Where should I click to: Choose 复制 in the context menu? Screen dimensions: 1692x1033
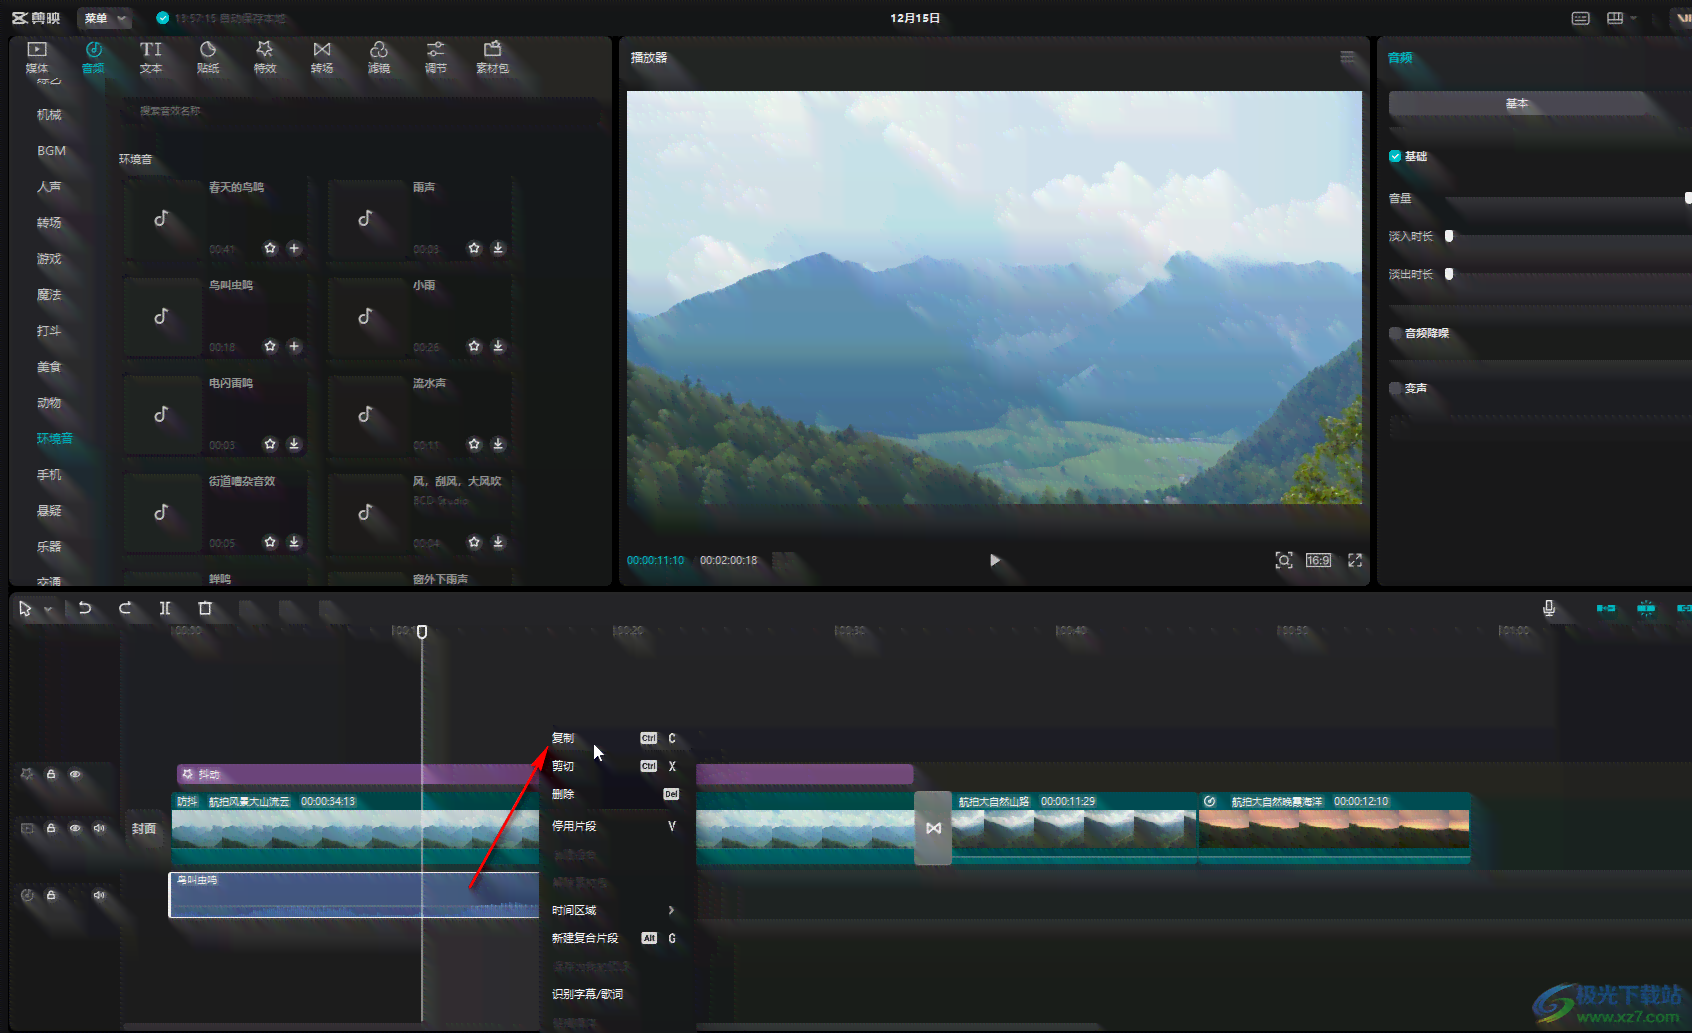pyautogui.click(x=616, y=738)
